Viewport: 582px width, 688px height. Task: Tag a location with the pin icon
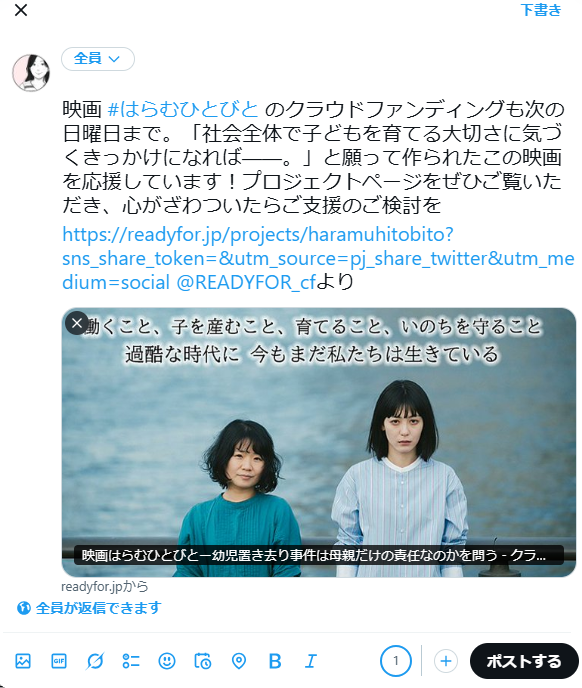[239, 660]
